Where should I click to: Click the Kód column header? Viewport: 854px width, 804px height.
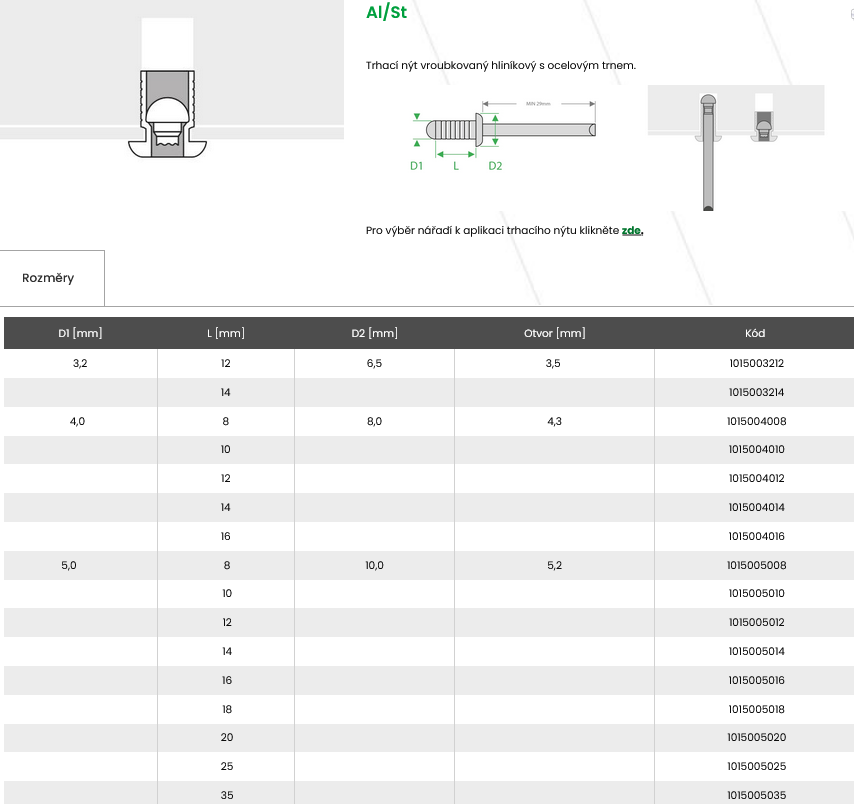(755, 333)
